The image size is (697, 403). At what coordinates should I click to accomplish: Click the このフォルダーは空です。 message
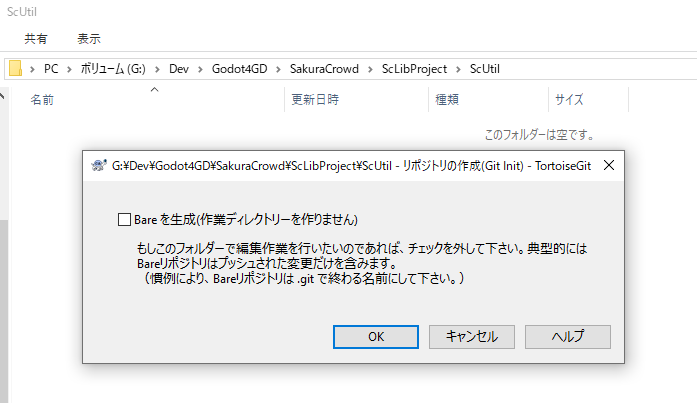539,135
